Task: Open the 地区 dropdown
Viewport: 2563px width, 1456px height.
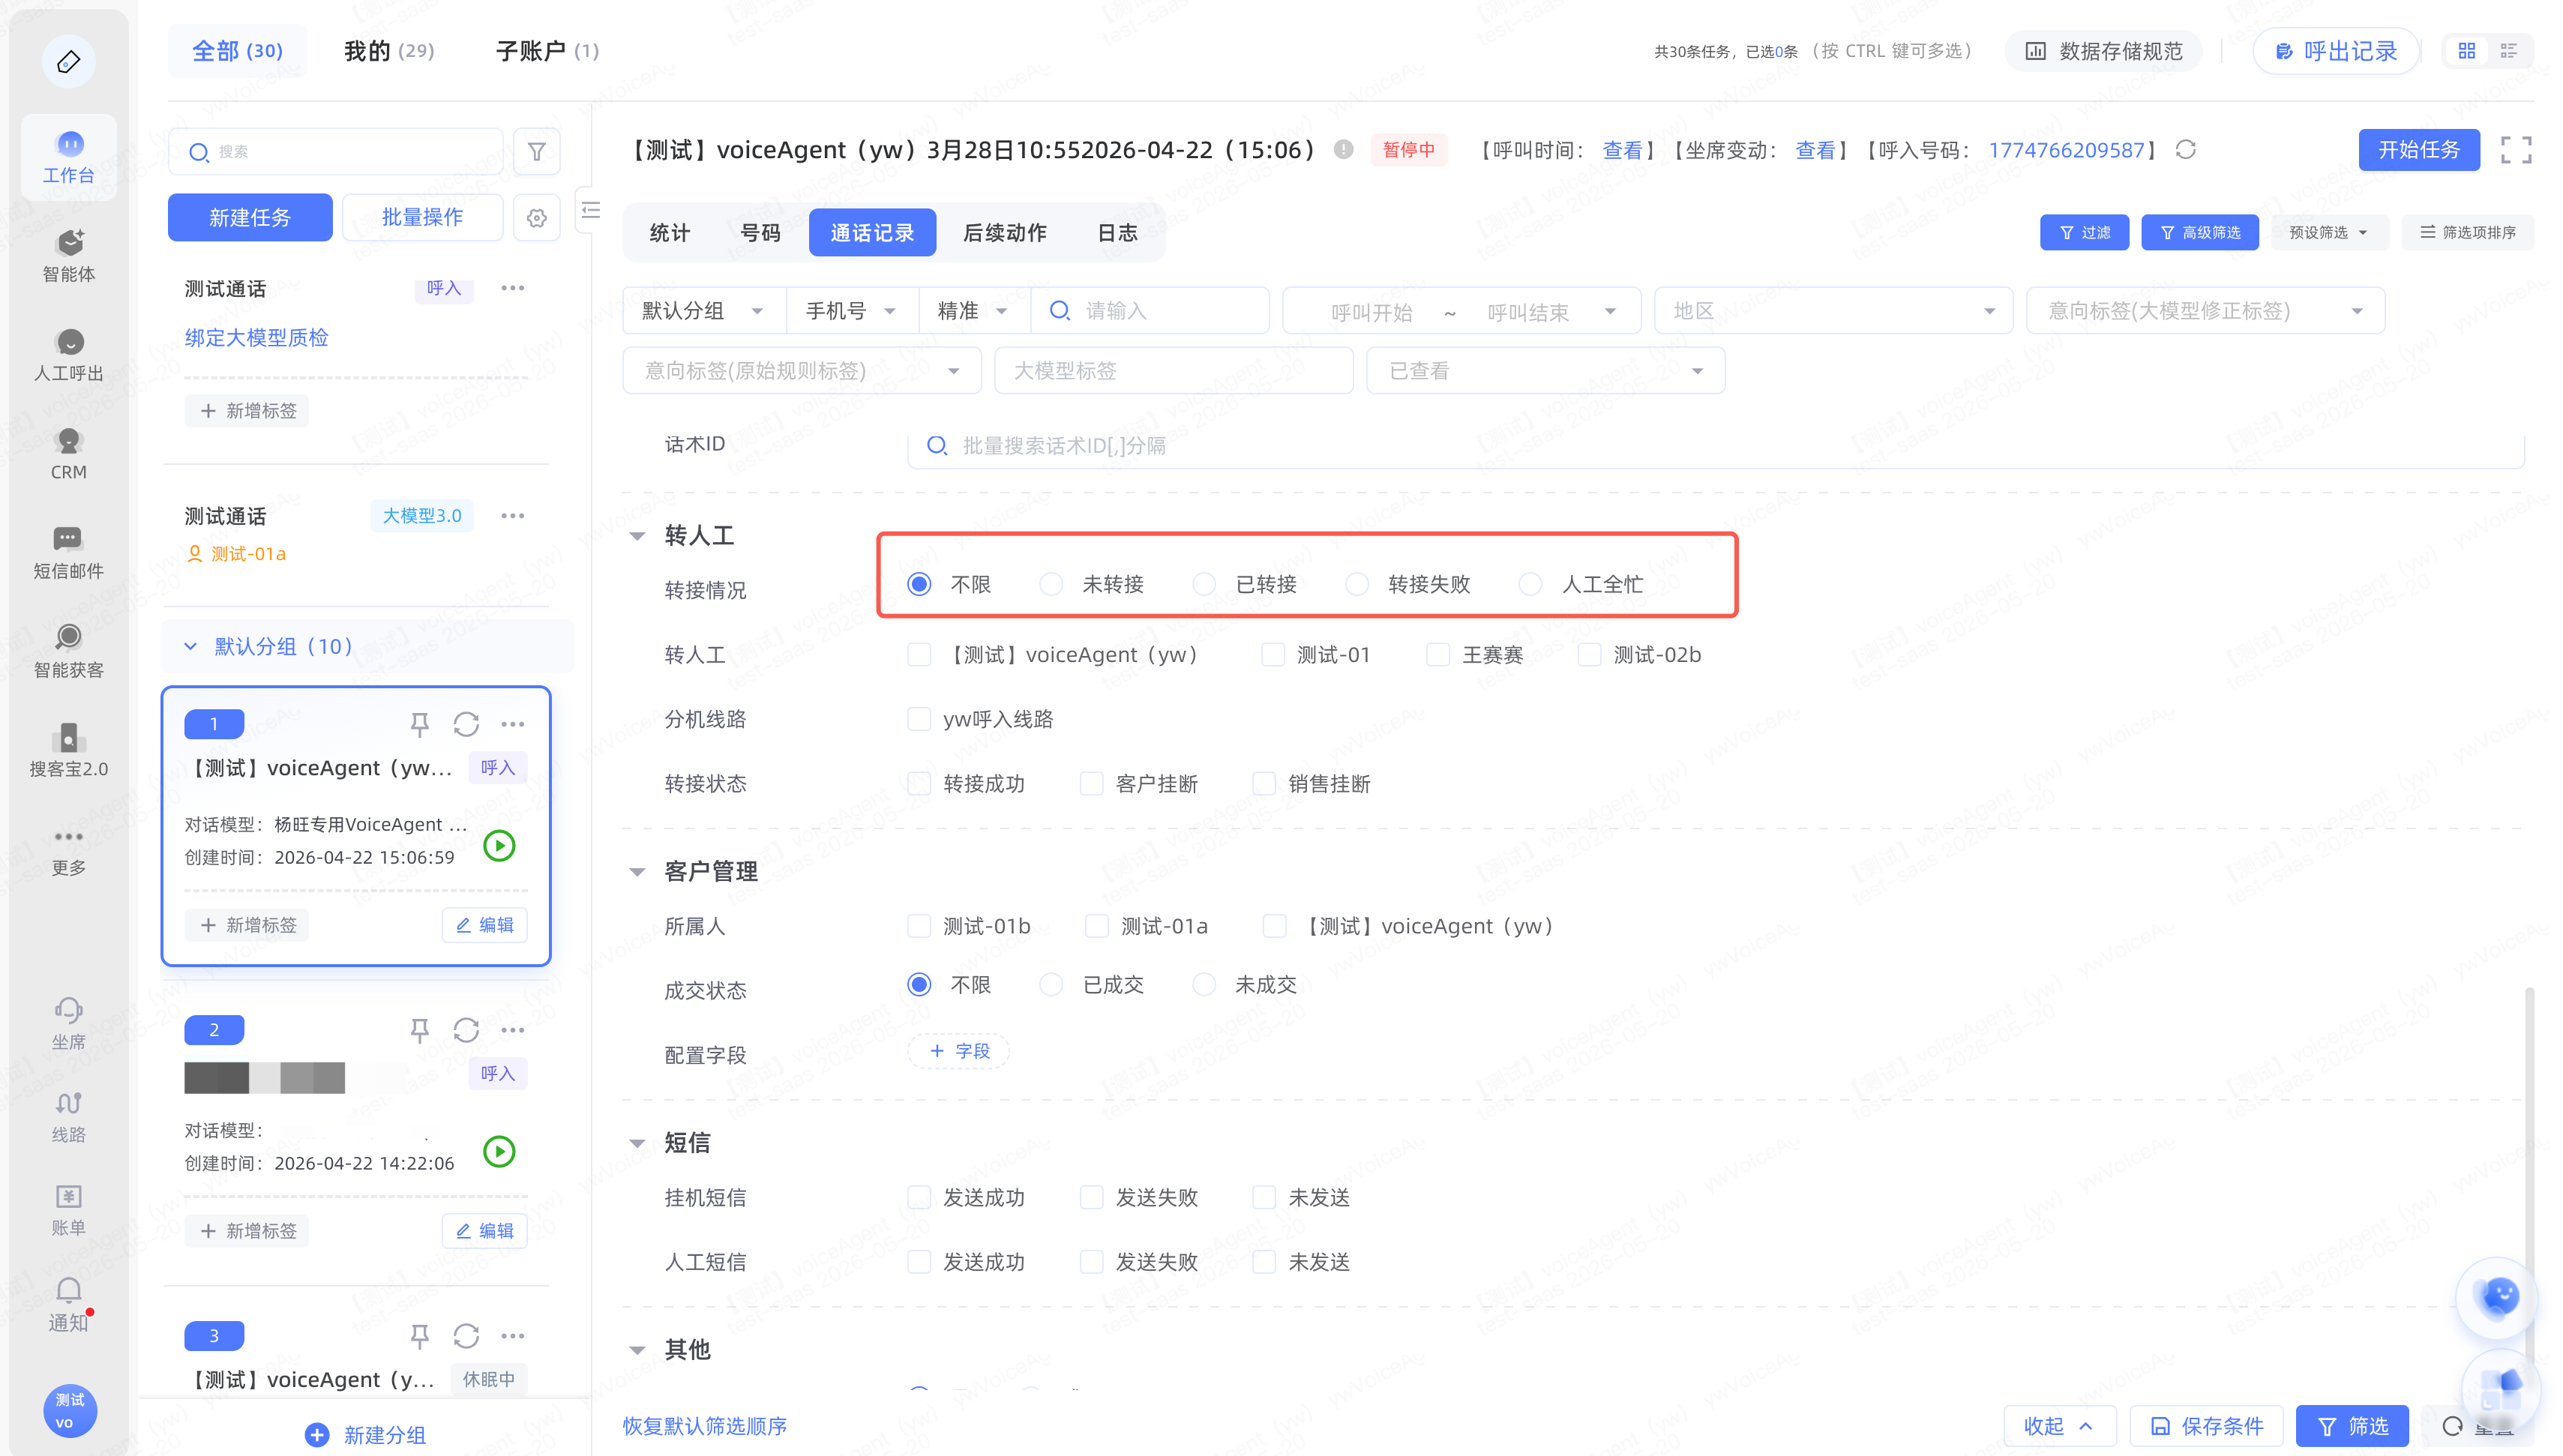Action: 1832,311
